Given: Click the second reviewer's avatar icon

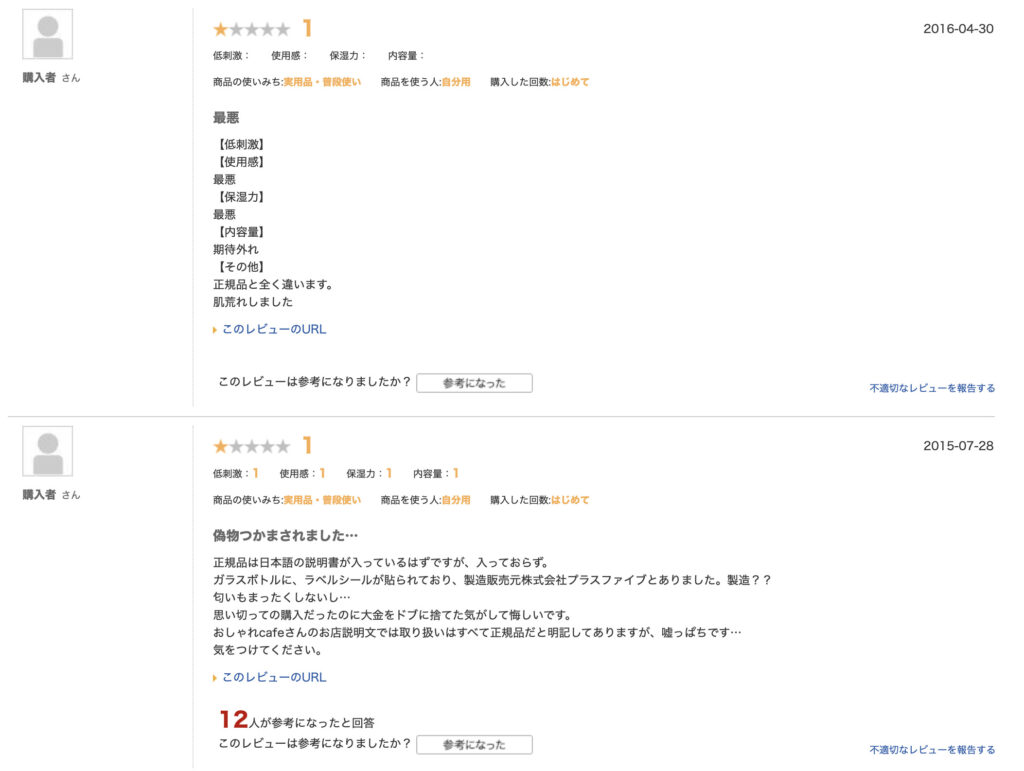Looking at the screenshot, I should (48, 452).
